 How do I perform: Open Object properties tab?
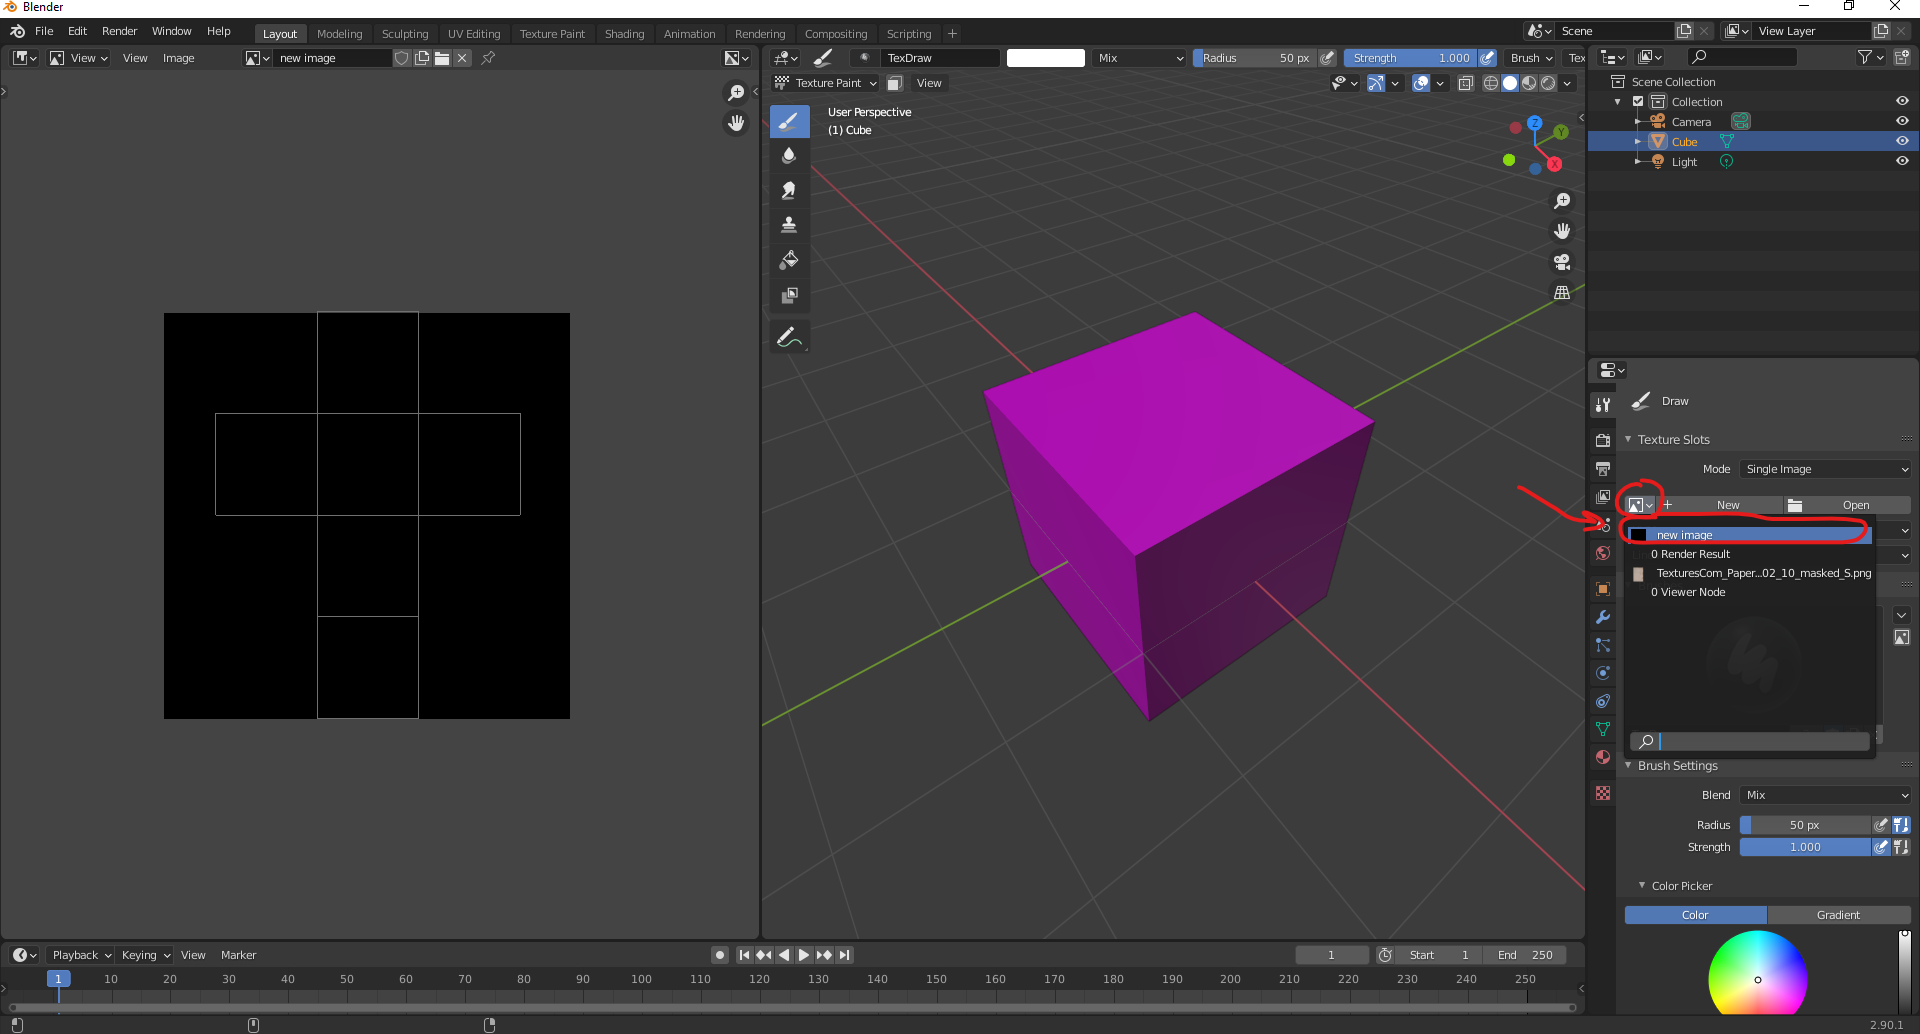point(1603,589)
